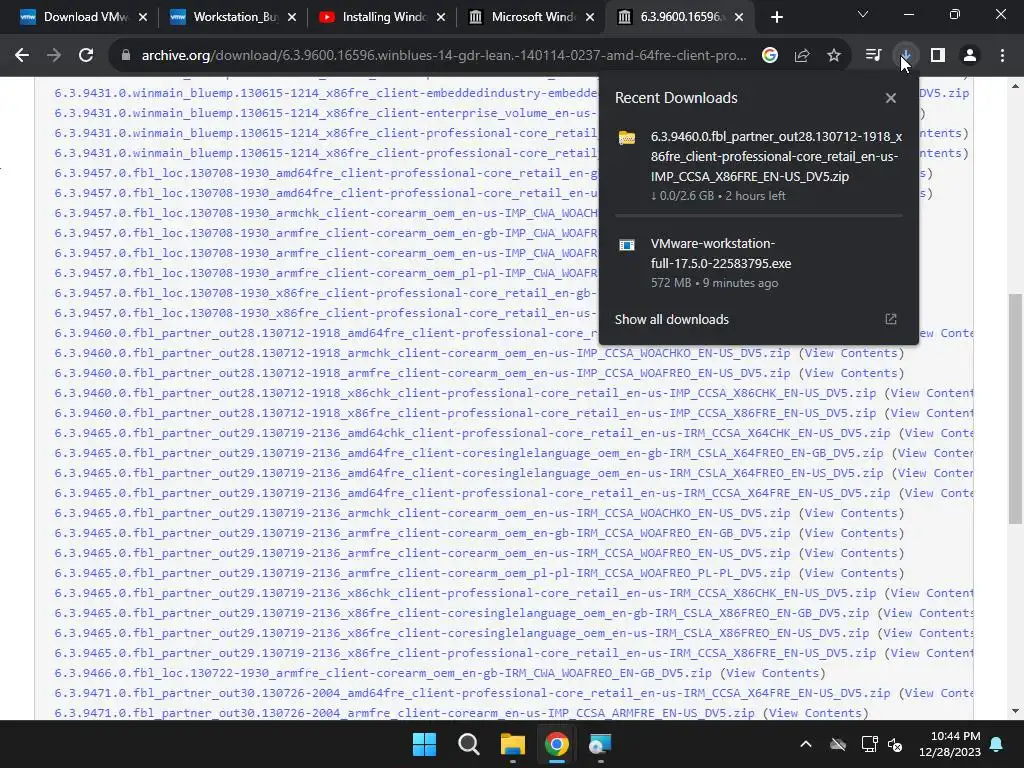Viewport: 1024px width, 768px height.
Task: Click the page vertical scrollbar thumb
Action: coord(1015,409)
